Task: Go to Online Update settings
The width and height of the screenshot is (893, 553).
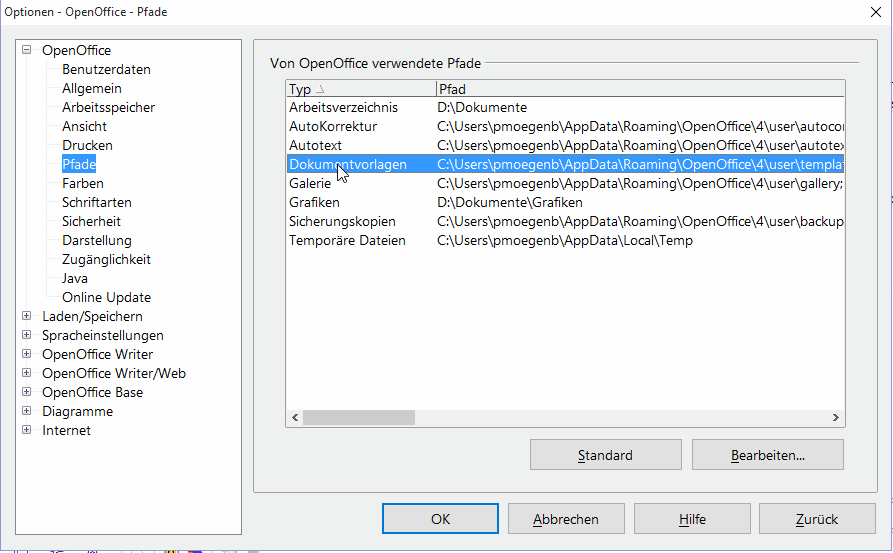Action: tap(106, 298)
